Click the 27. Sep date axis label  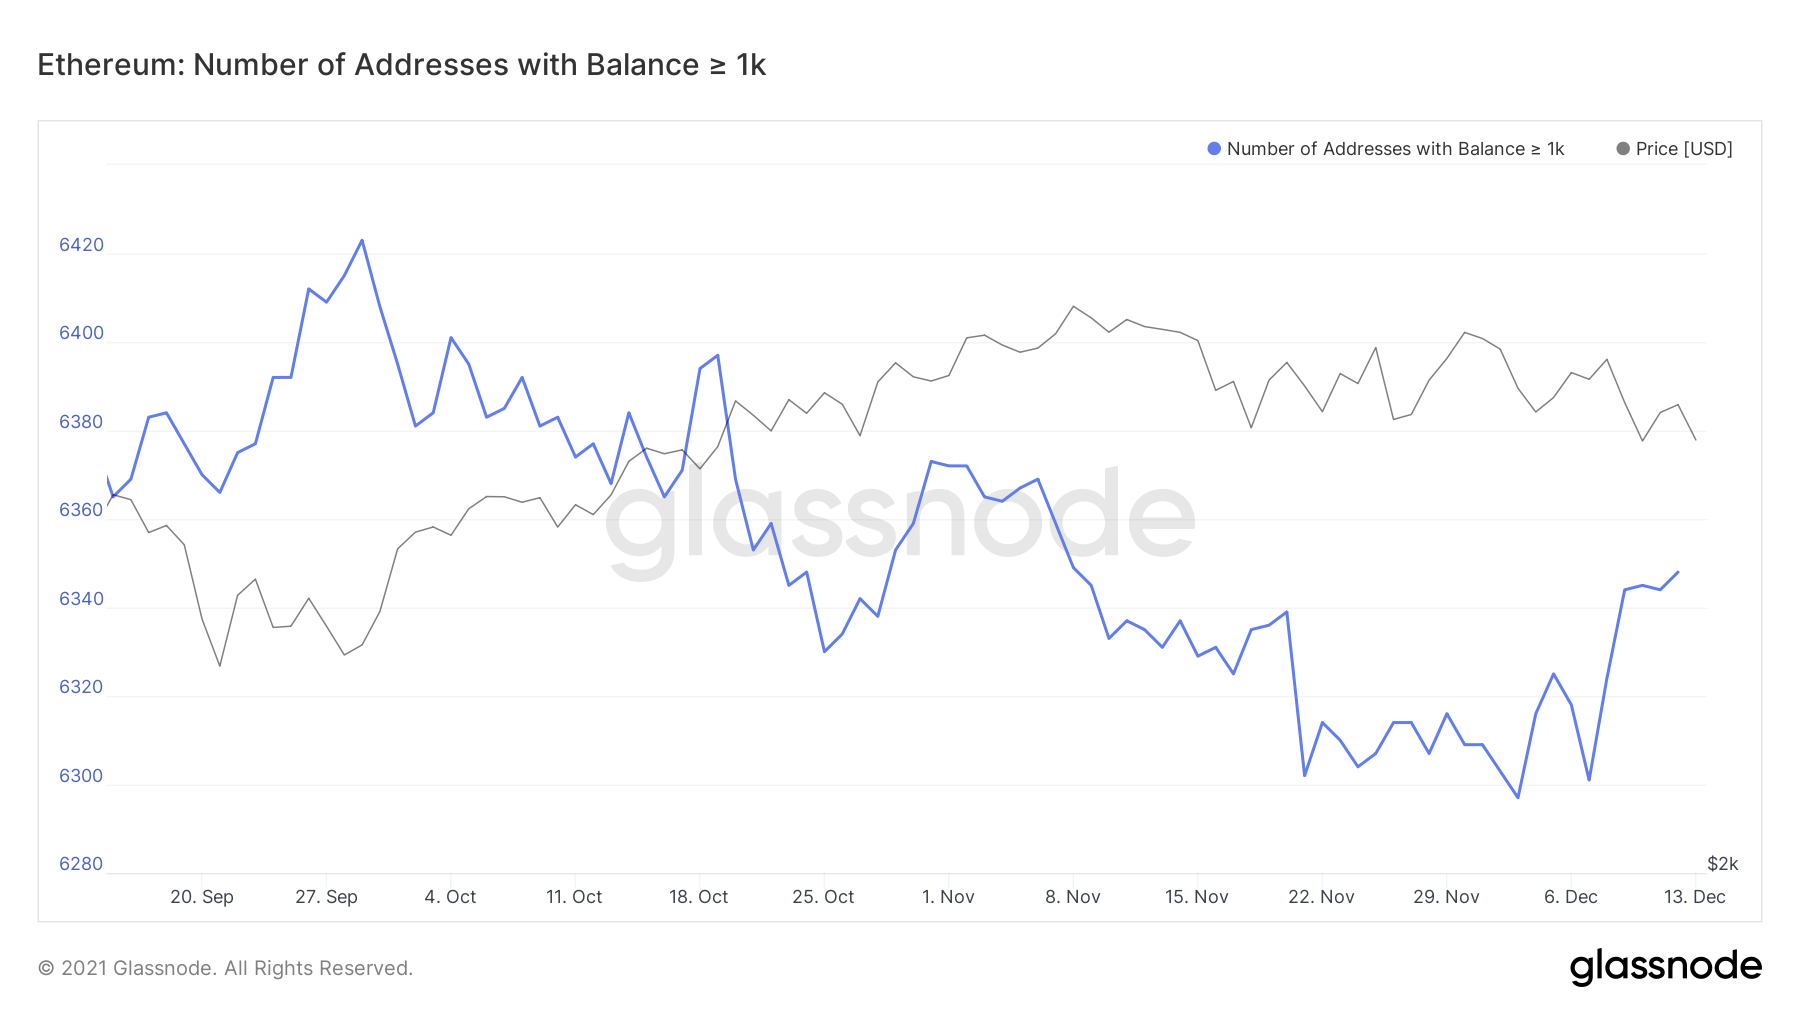(x=326, y=897)
